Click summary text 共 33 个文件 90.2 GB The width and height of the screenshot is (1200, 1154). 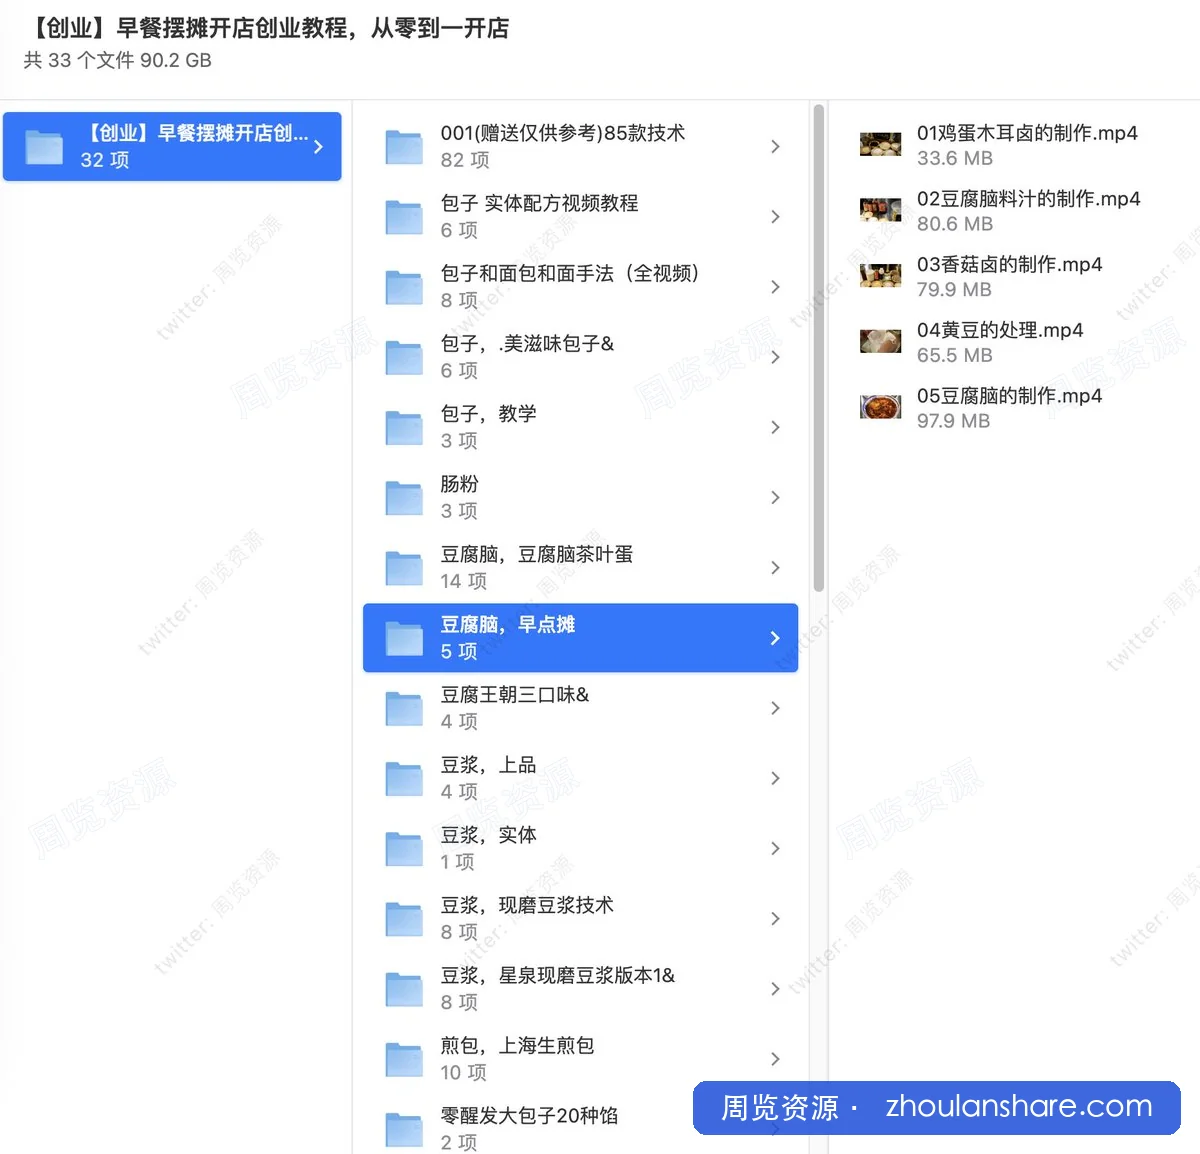[x=117, y=60]
